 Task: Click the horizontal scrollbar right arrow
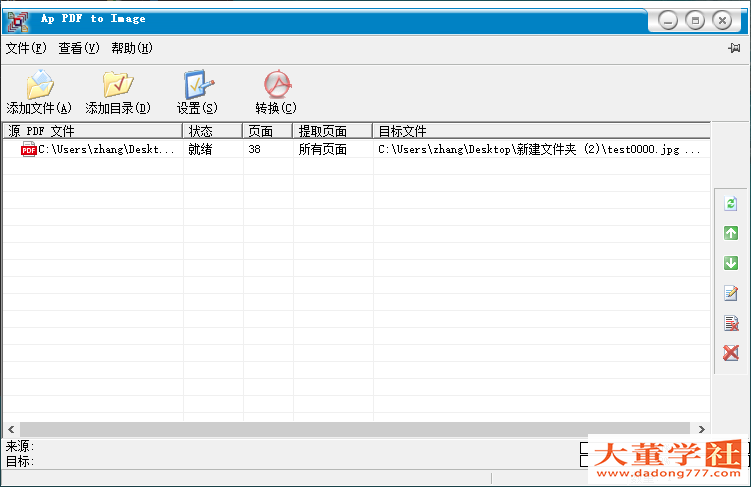702,429
